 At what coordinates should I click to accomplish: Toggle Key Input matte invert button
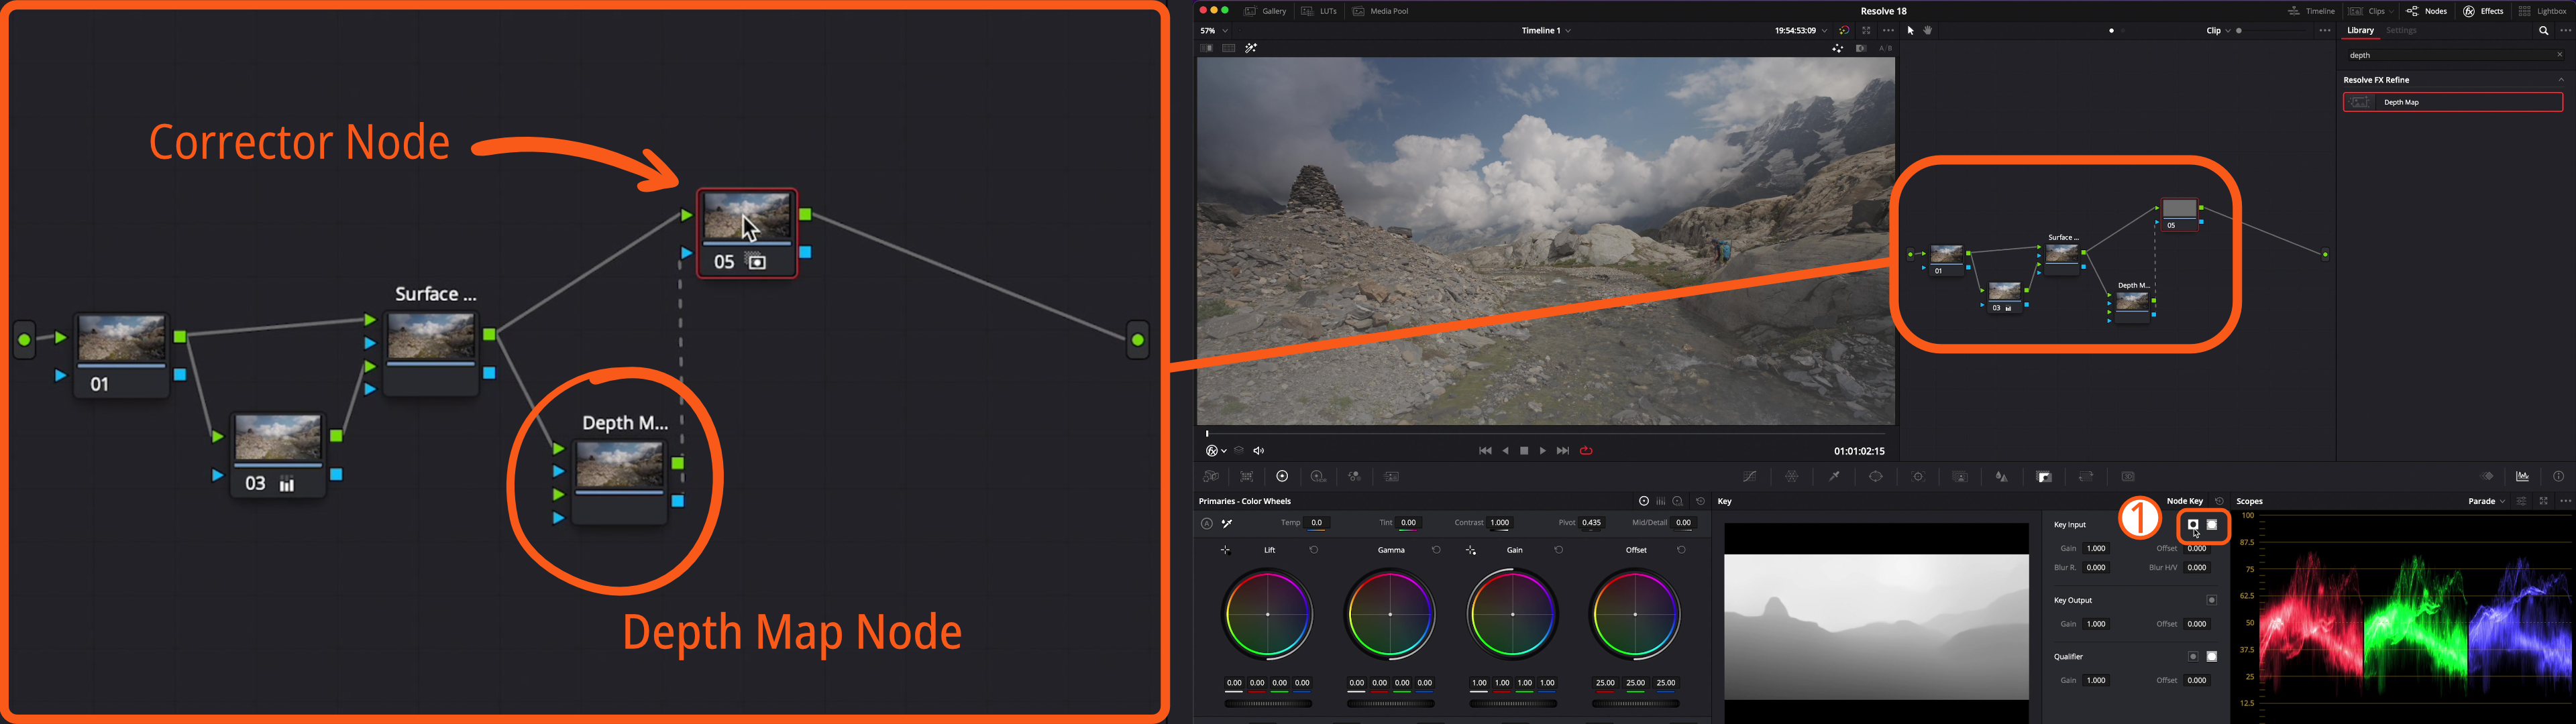[2193, 525]
